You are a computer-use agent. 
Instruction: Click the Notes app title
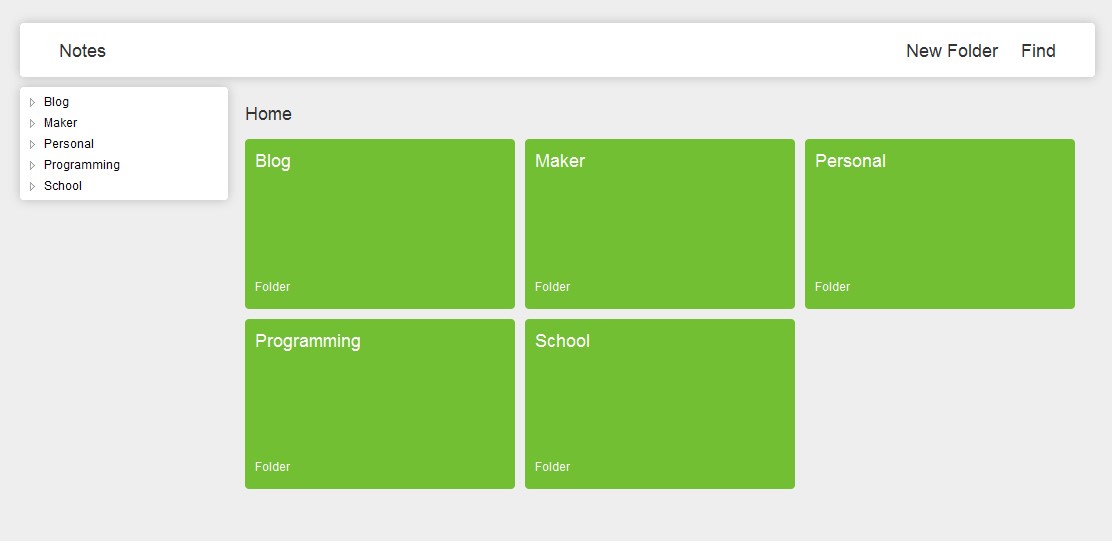(82, 51)
